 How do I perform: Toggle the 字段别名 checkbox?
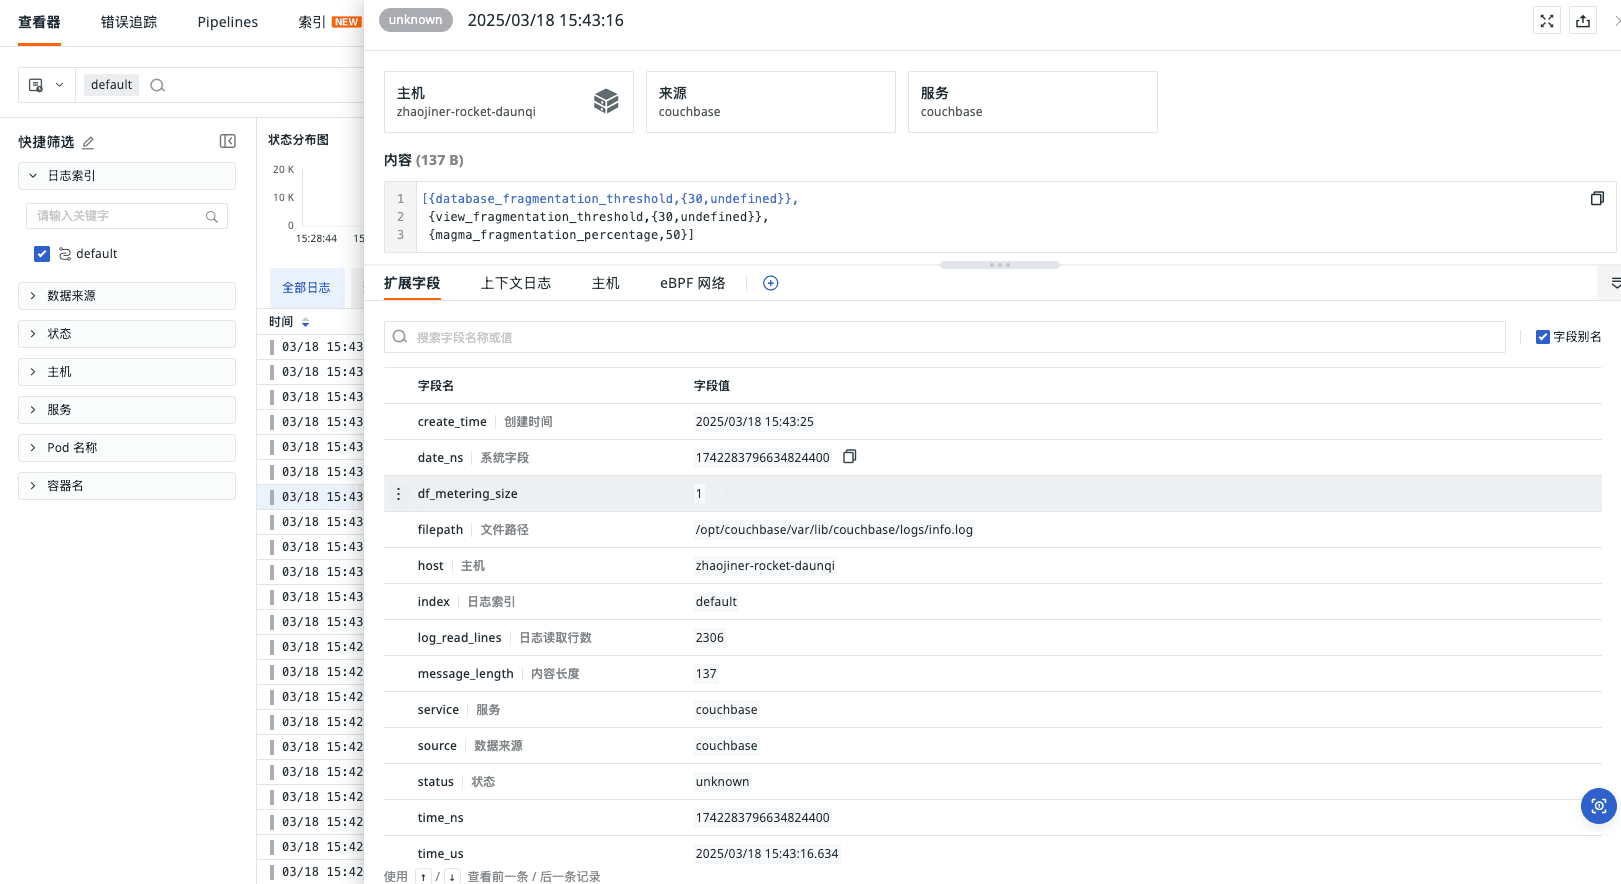click(1543, 337)
